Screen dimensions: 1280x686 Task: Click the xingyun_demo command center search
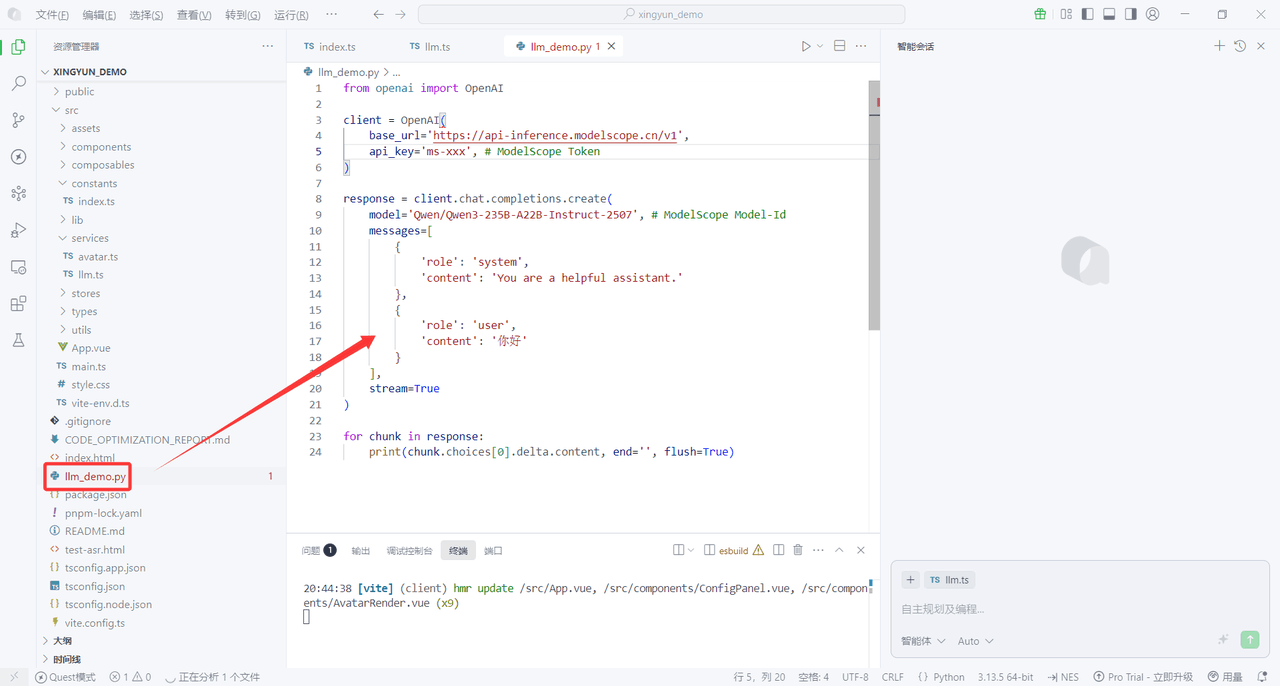[661, 15]
